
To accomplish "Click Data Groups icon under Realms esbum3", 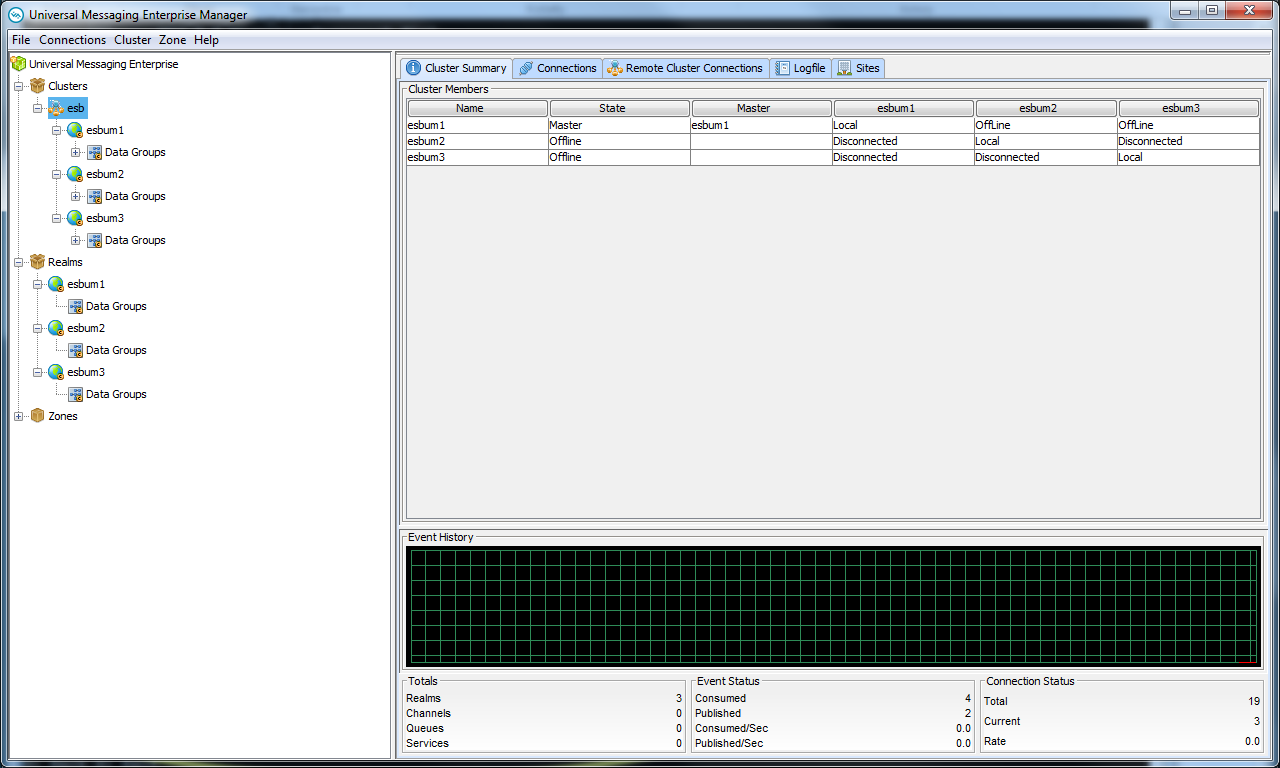I will point(75,394).
